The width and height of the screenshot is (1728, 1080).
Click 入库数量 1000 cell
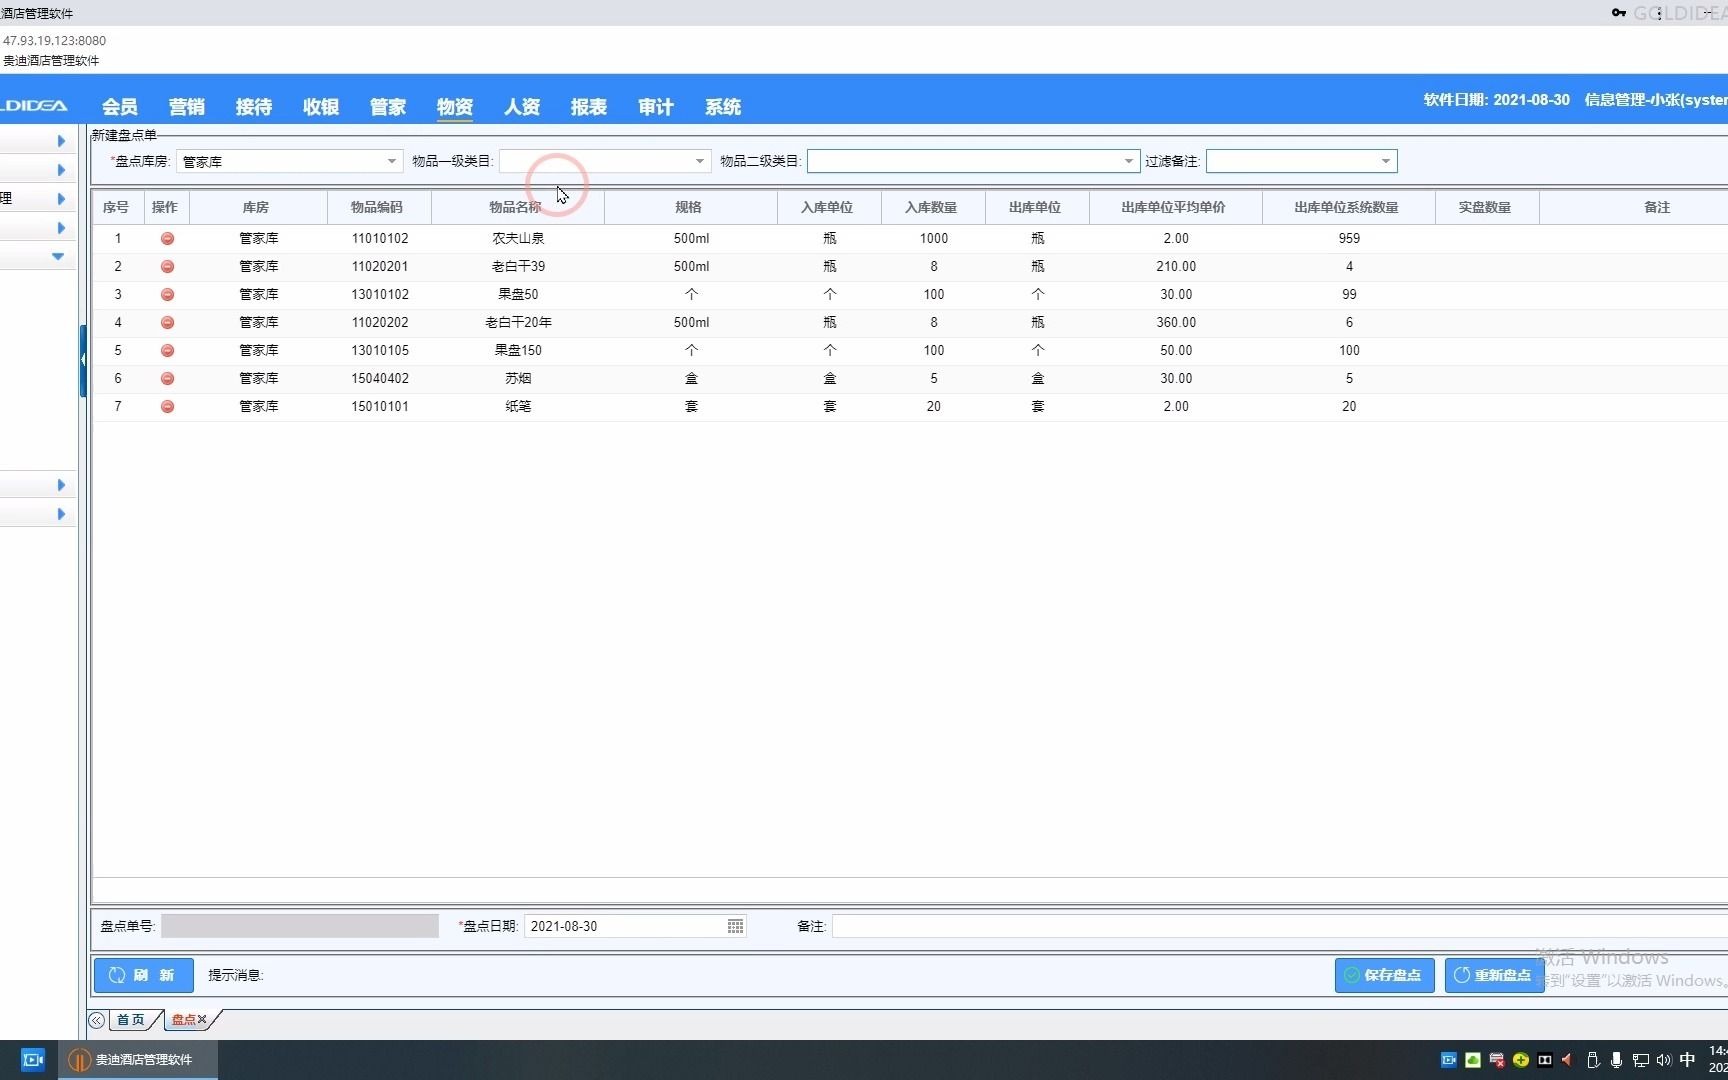(x=934, y=238)
